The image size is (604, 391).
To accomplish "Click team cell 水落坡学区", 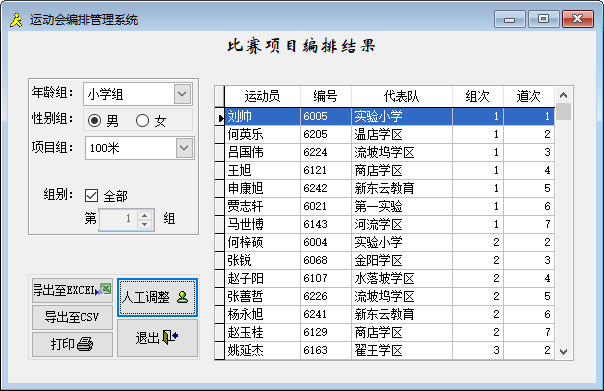I will pos(401,278).
